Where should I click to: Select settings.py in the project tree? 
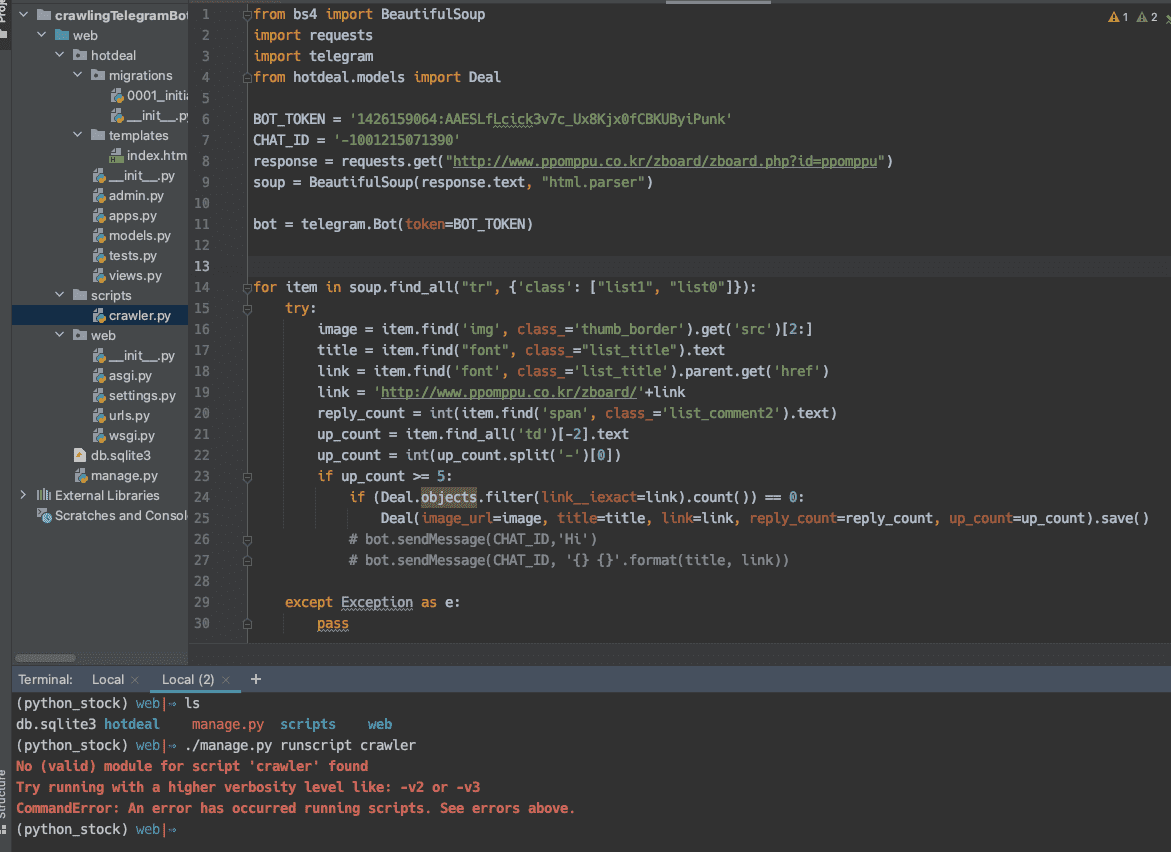[x=142, y=396]
